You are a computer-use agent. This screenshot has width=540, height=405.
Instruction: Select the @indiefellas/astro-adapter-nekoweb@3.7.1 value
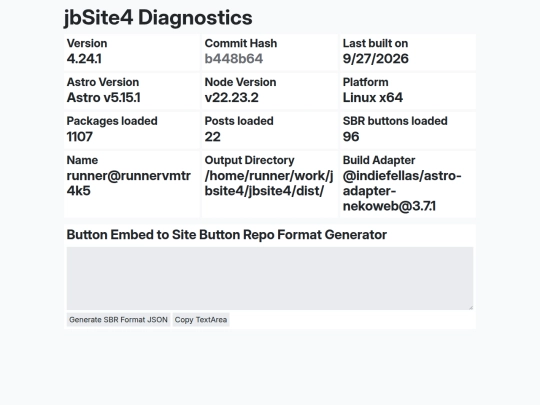(402, 191)
